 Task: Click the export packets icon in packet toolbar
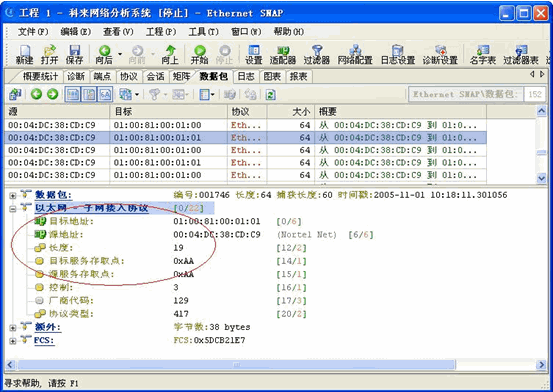pos(15,94)
